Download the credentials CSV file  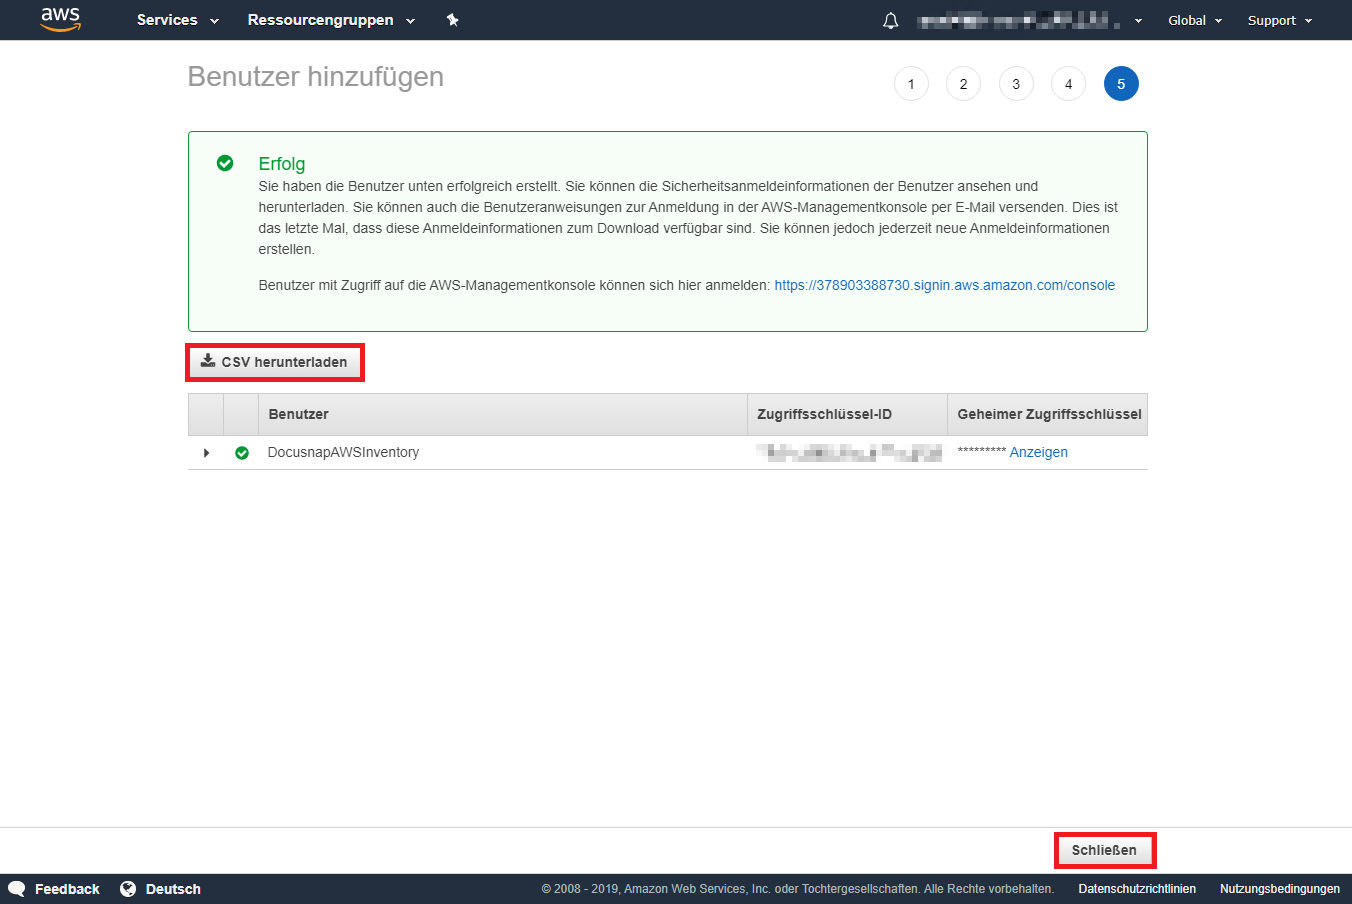tap(275, 362)
